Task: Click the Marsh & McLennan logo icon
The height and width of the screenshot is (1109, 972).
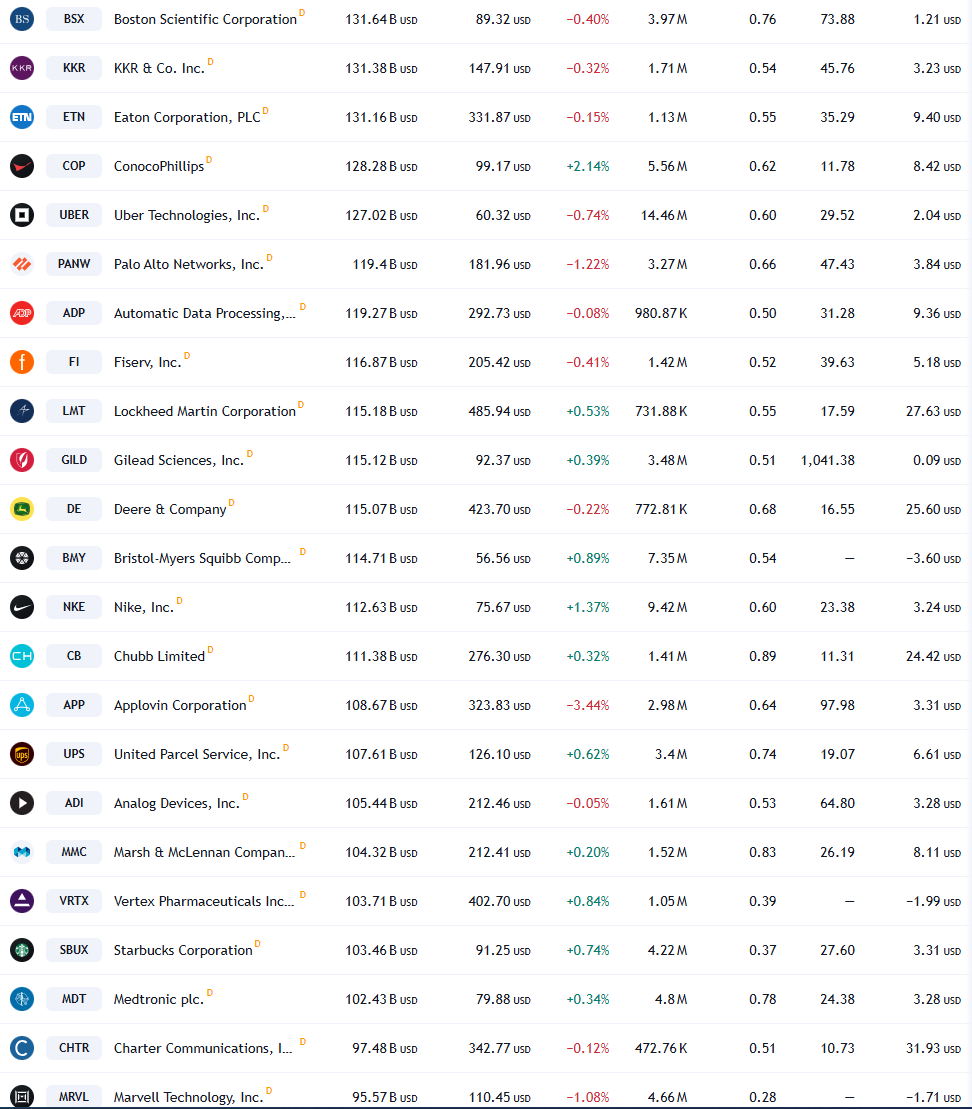Action: click(22, 852)
